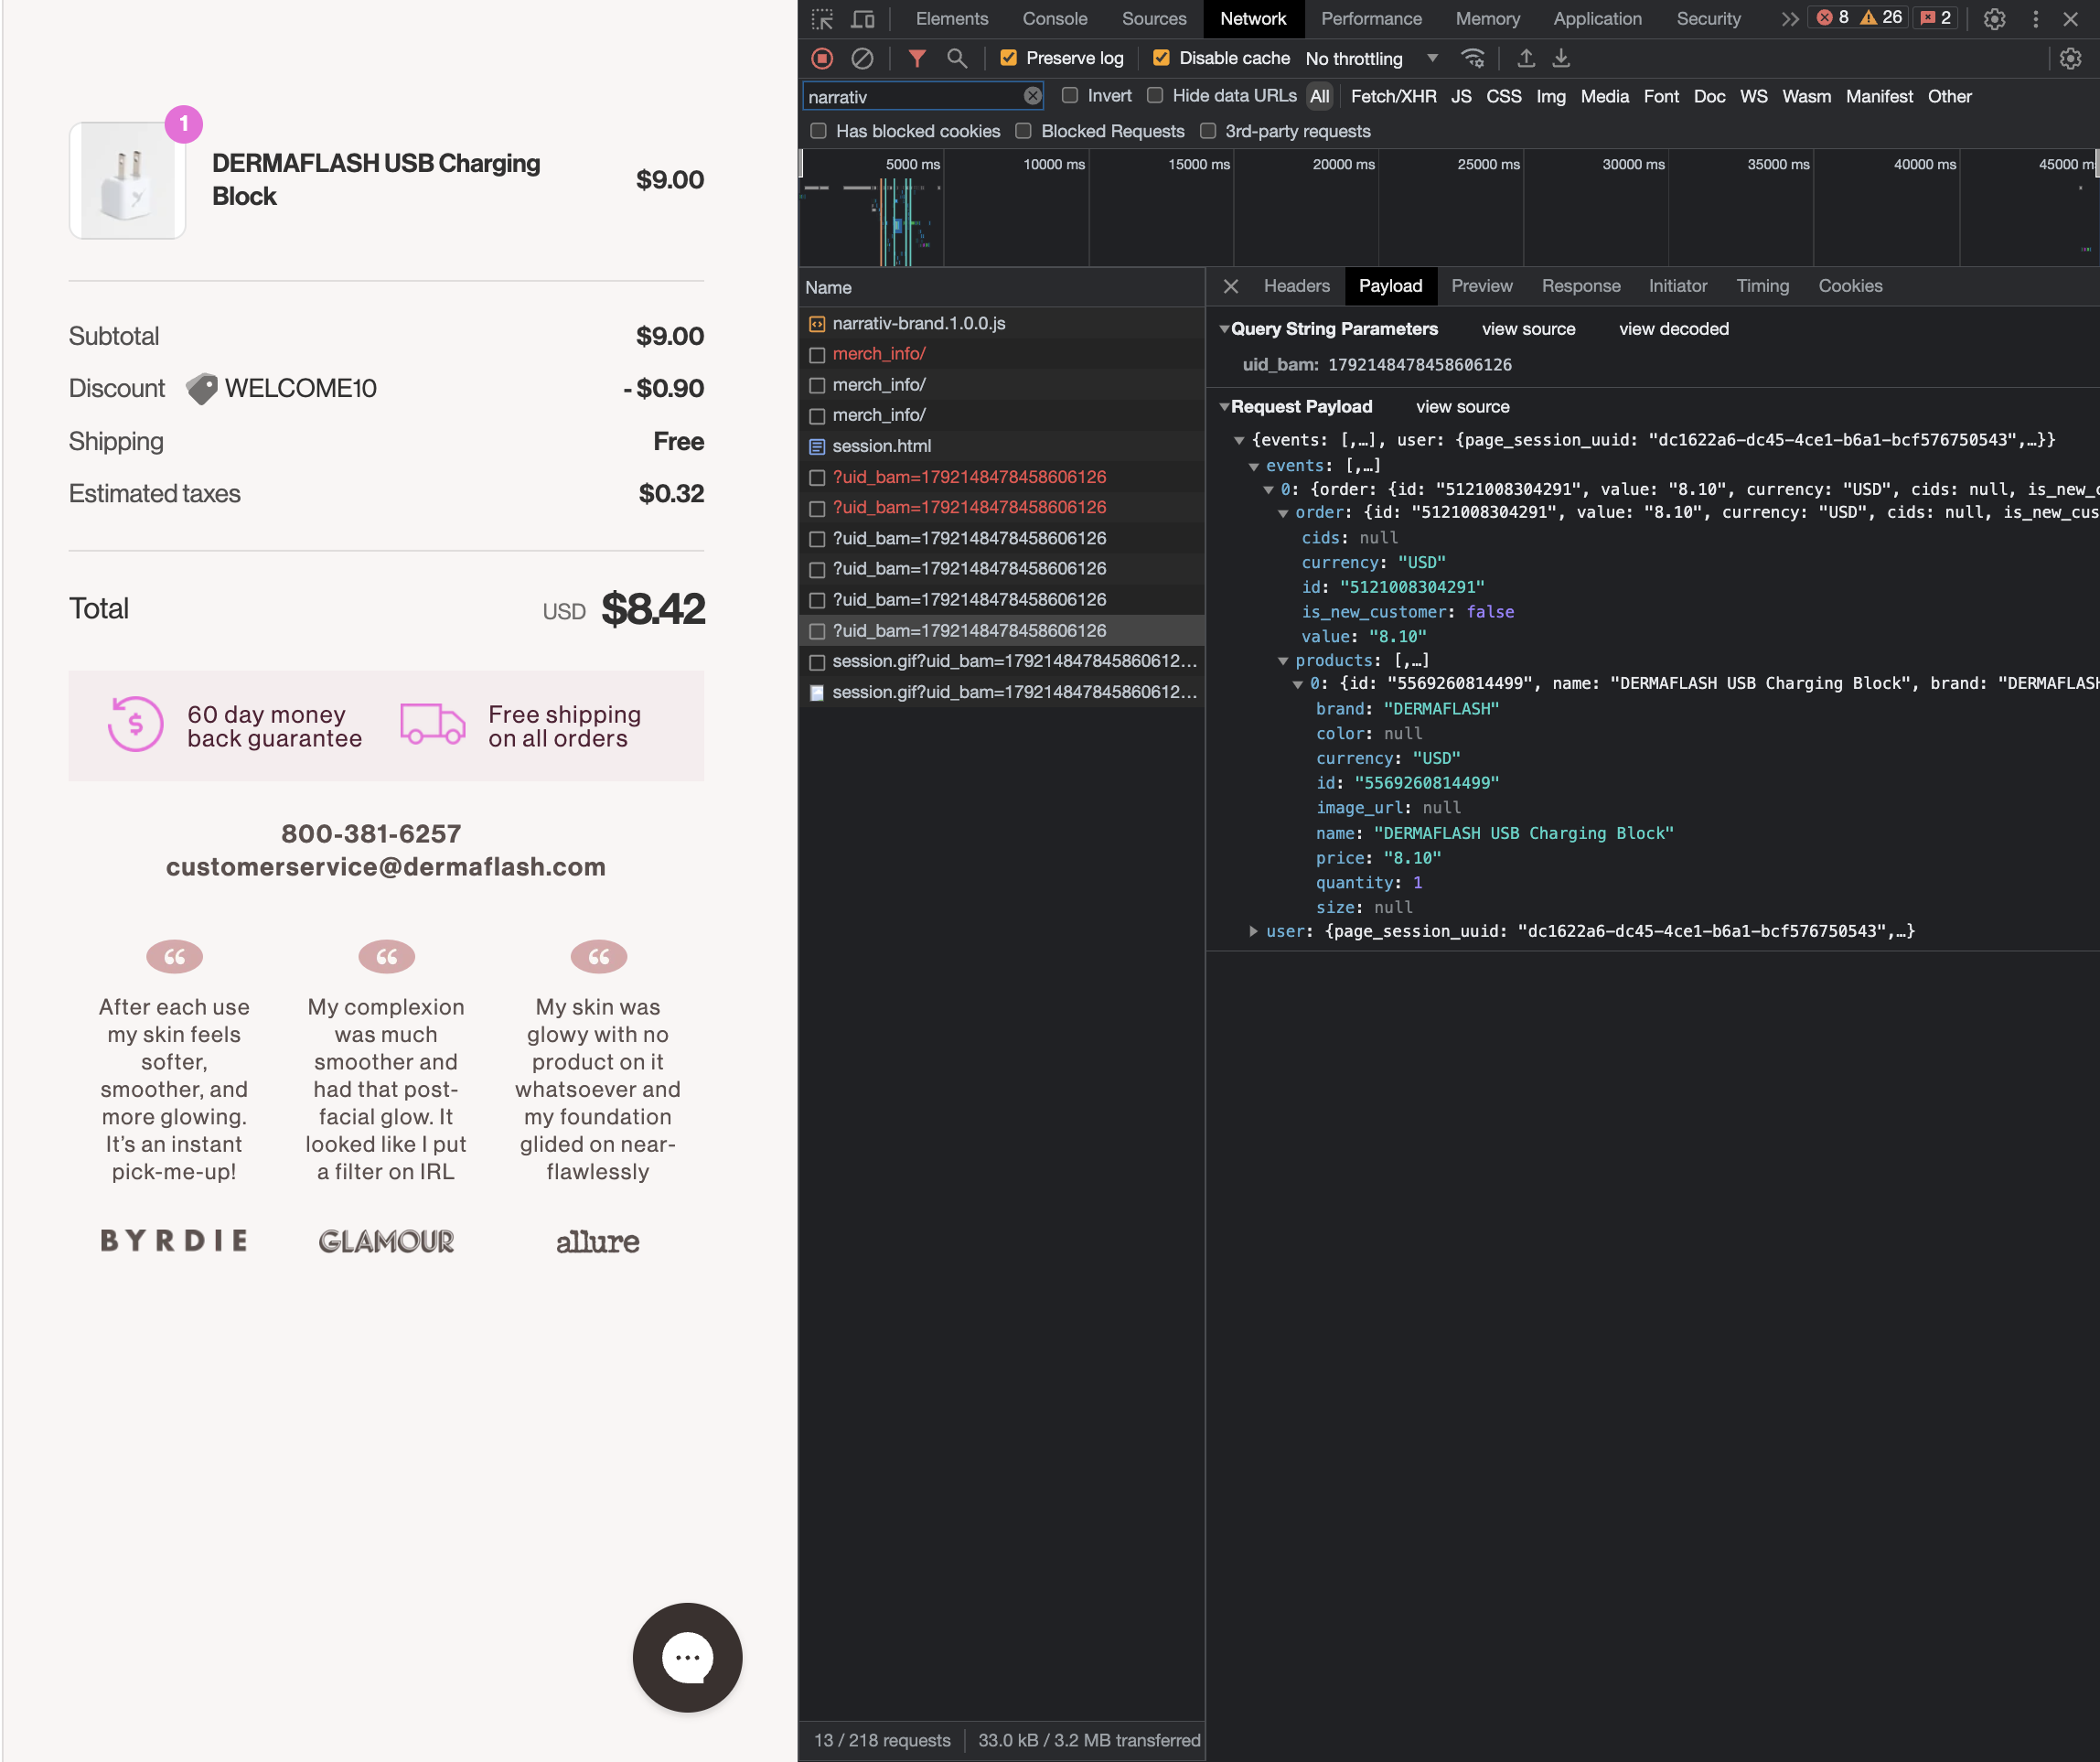Open the chat bubble widget
The width and height of the screenshot is (2100, 1762).
click(688, 1657)
